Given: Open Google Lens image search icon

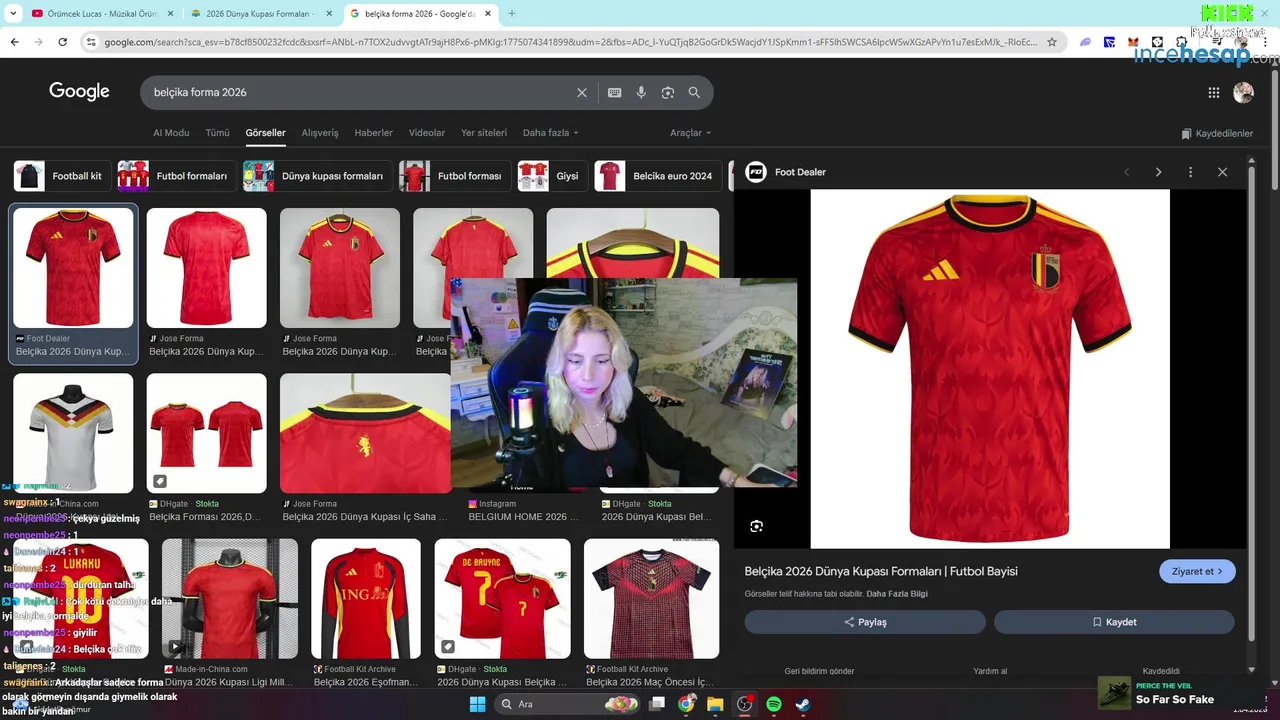Looking at the screenshot, I should point(668,92).
